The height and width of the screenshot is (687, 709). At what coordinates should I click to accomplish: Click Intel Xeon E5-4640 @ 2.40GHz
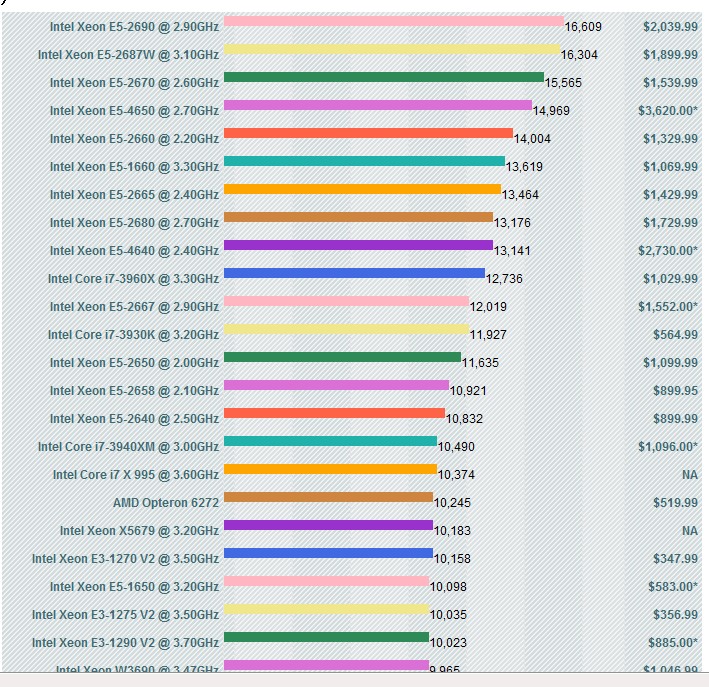134,251
